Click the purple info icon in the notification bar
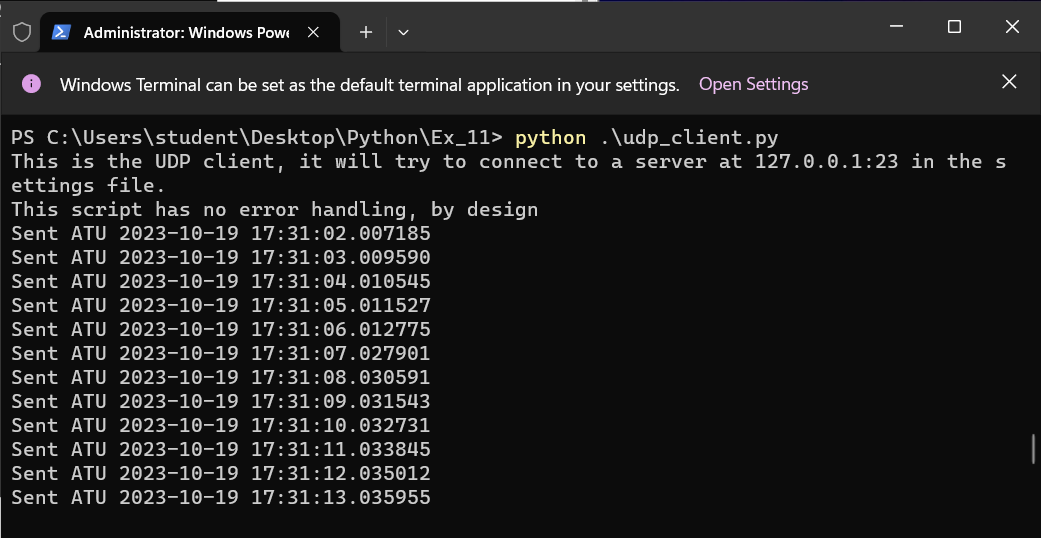The width and height of the screenshot is (1041, 538). pyautogui.click(x=31, y=84)
